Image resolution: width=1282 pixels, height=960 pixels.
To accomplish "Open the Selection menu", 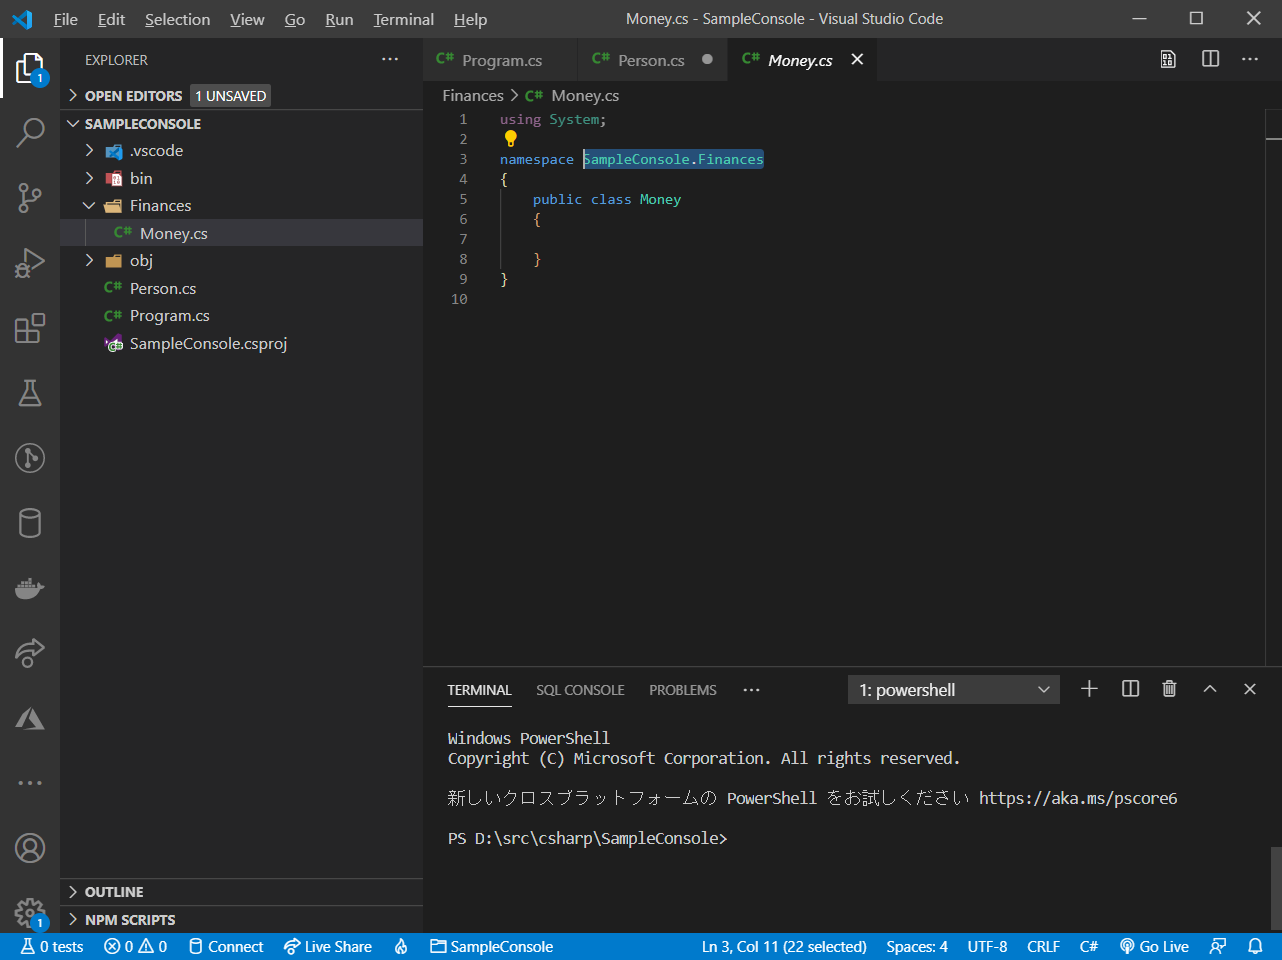I will coord(177,19).
